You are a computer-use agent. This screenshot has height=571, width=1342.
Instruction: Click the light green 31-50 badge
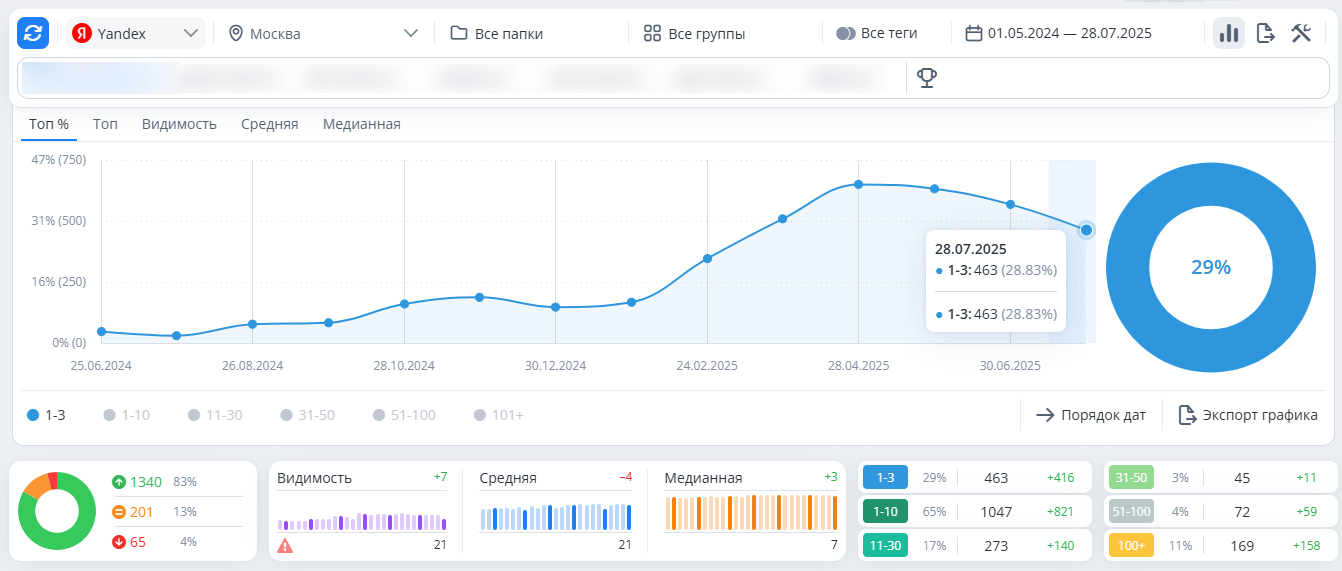(x=1131, y=478)
